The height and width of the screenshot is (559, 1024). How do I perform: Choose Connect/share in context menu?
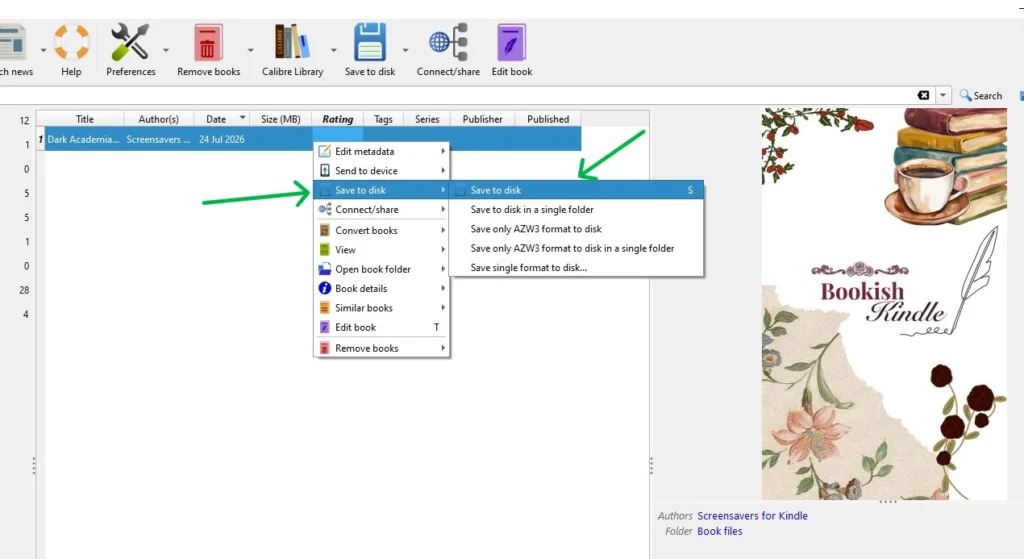click(382, 210)
